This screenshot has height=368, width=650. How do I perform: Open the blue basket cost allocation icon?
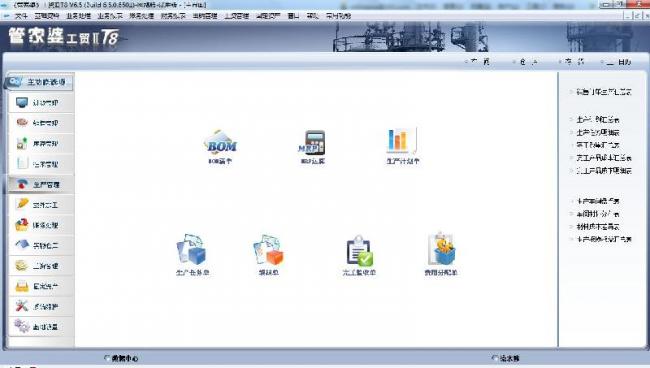point(441,254)
